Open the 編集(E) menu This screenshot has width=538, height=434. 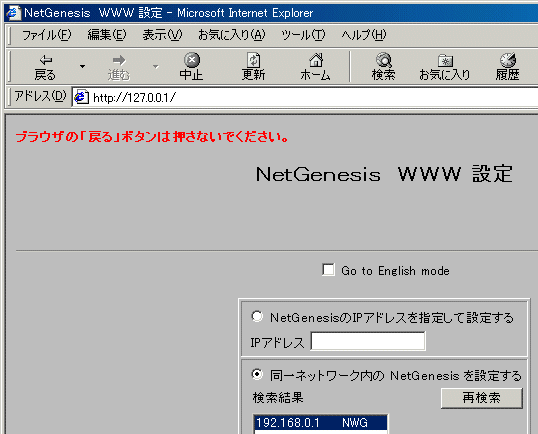point(107,35)
